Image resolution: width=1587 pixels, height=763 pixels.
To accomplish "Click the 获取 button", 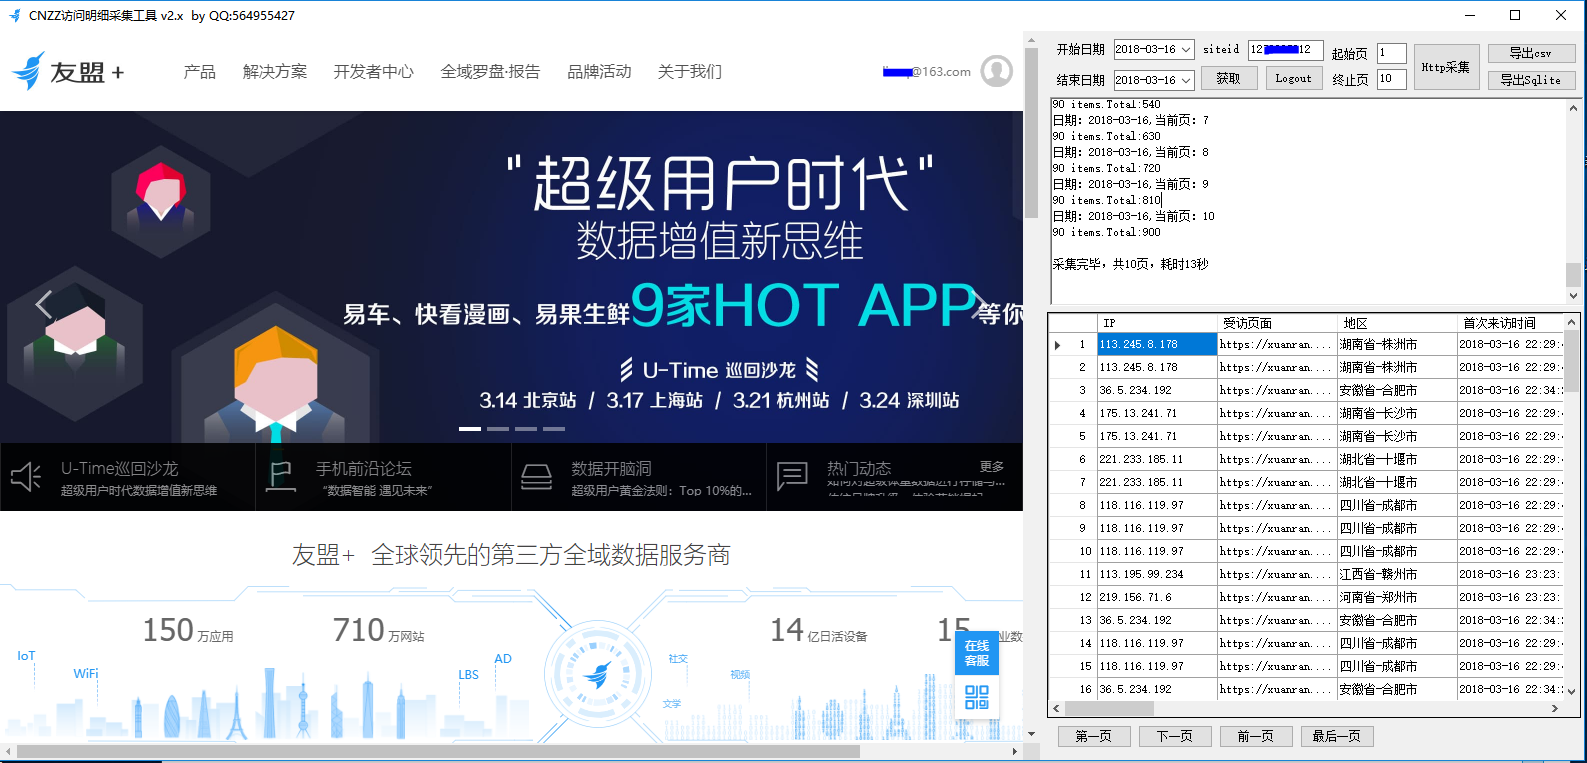I will pyautogui.click(x=1228, y=78).
